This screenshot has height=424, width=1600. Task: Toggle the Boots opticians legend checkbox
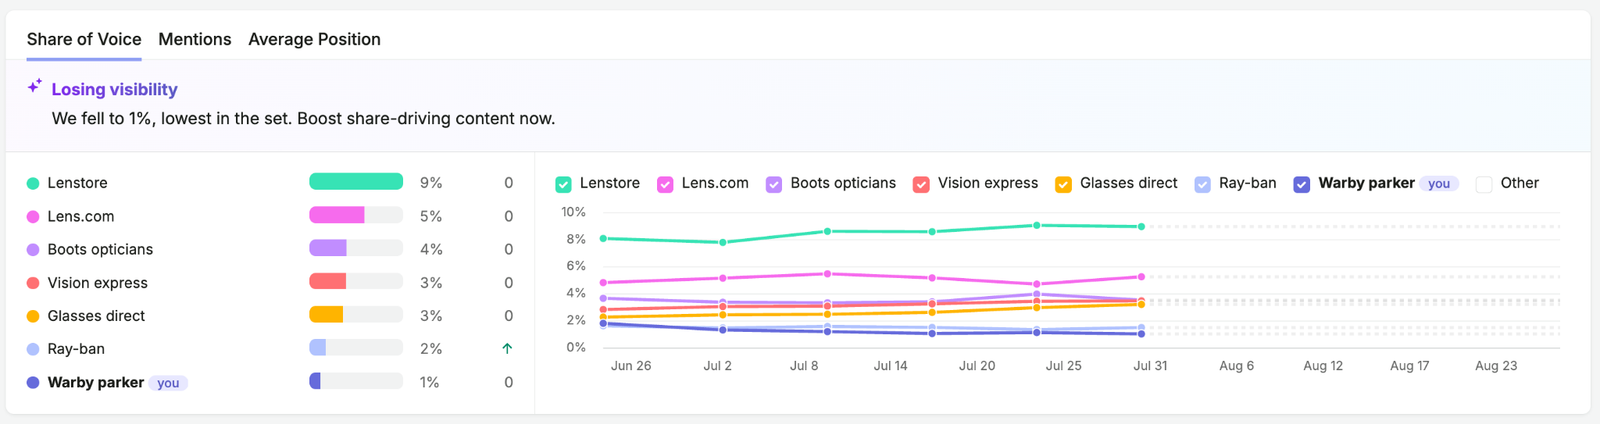point(774,184)
